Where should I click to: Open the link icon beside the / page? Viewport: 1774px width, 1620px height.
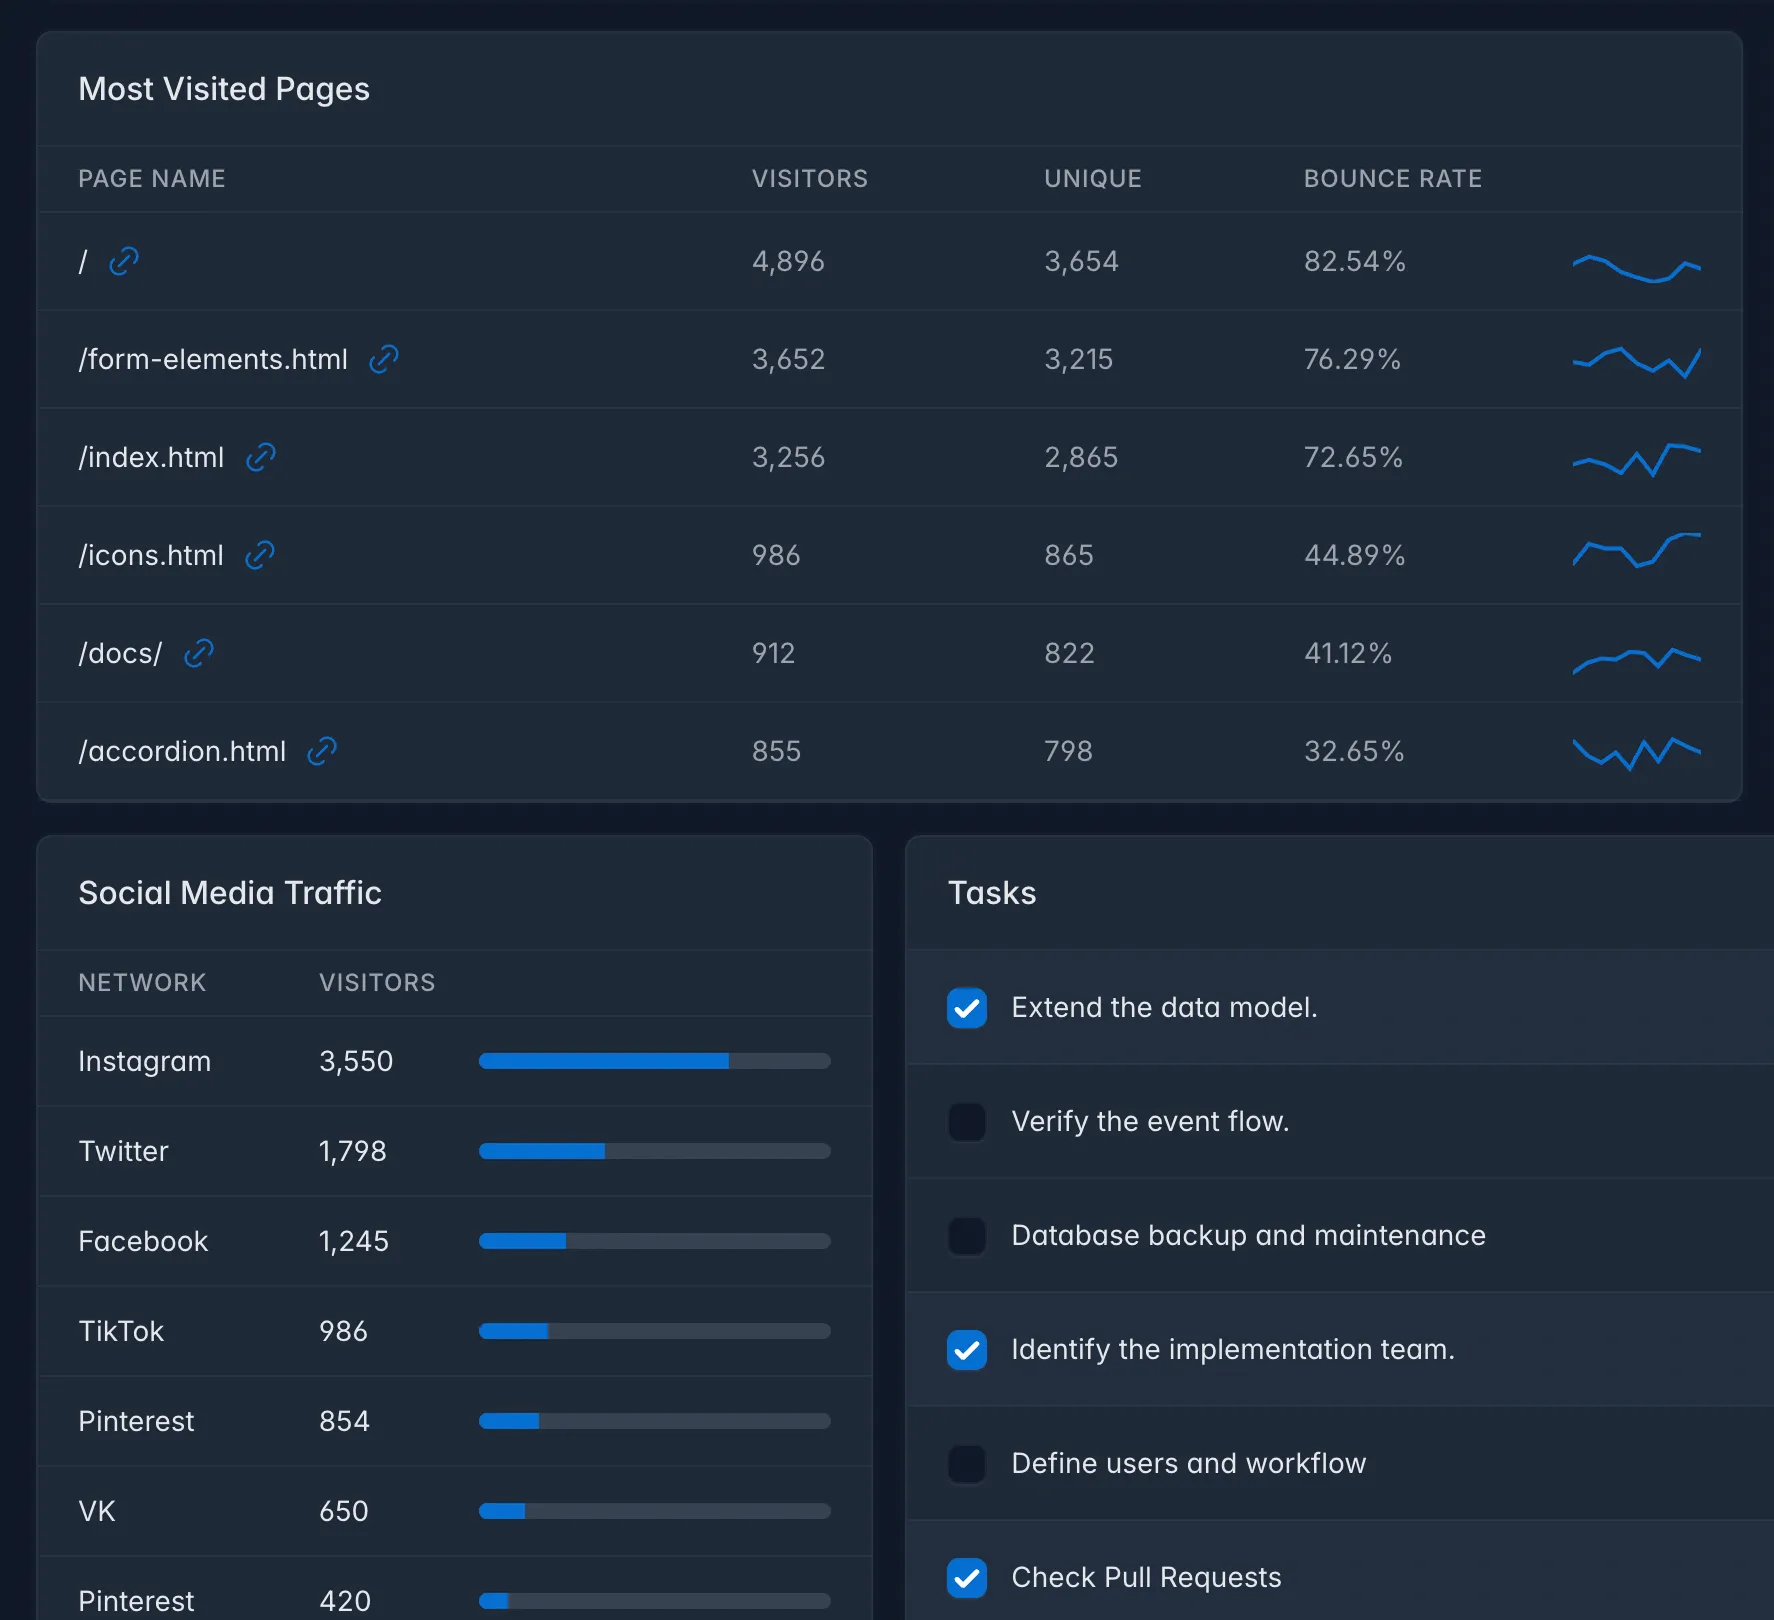pyautogui.click(x=124, y=261)
